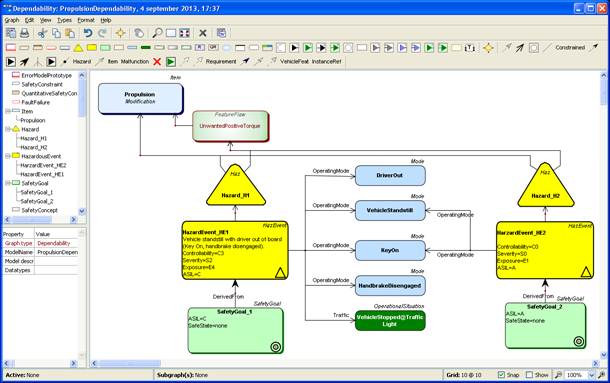Select the yellow HazardousEvent rectangle tool

[x=92, y=47]
